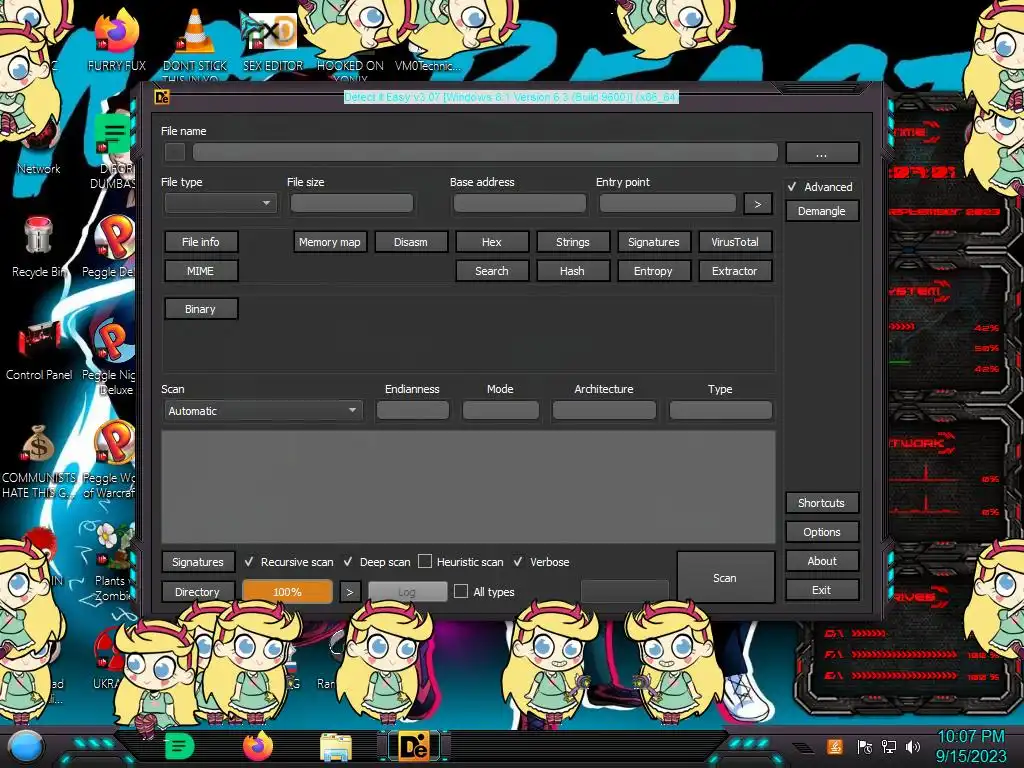Click the MIME button
This screenshot has height=768, width=1024.
pos(200,270)
